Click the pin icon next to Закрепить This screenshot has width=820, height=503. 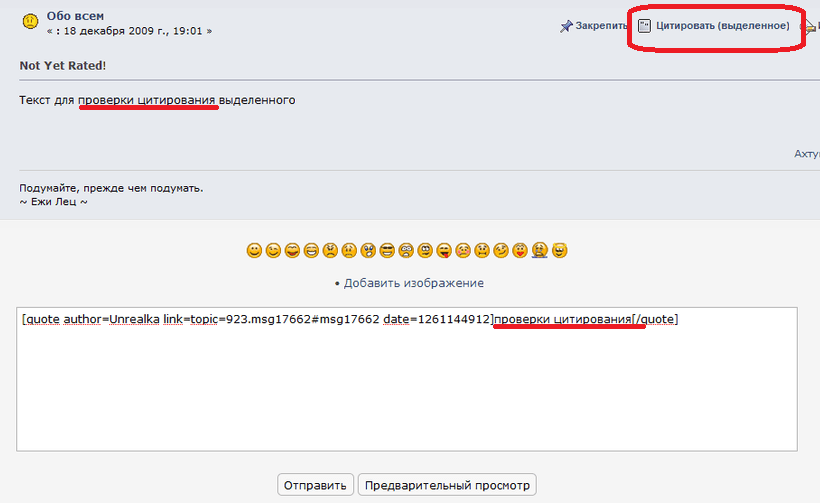point(566,26)
